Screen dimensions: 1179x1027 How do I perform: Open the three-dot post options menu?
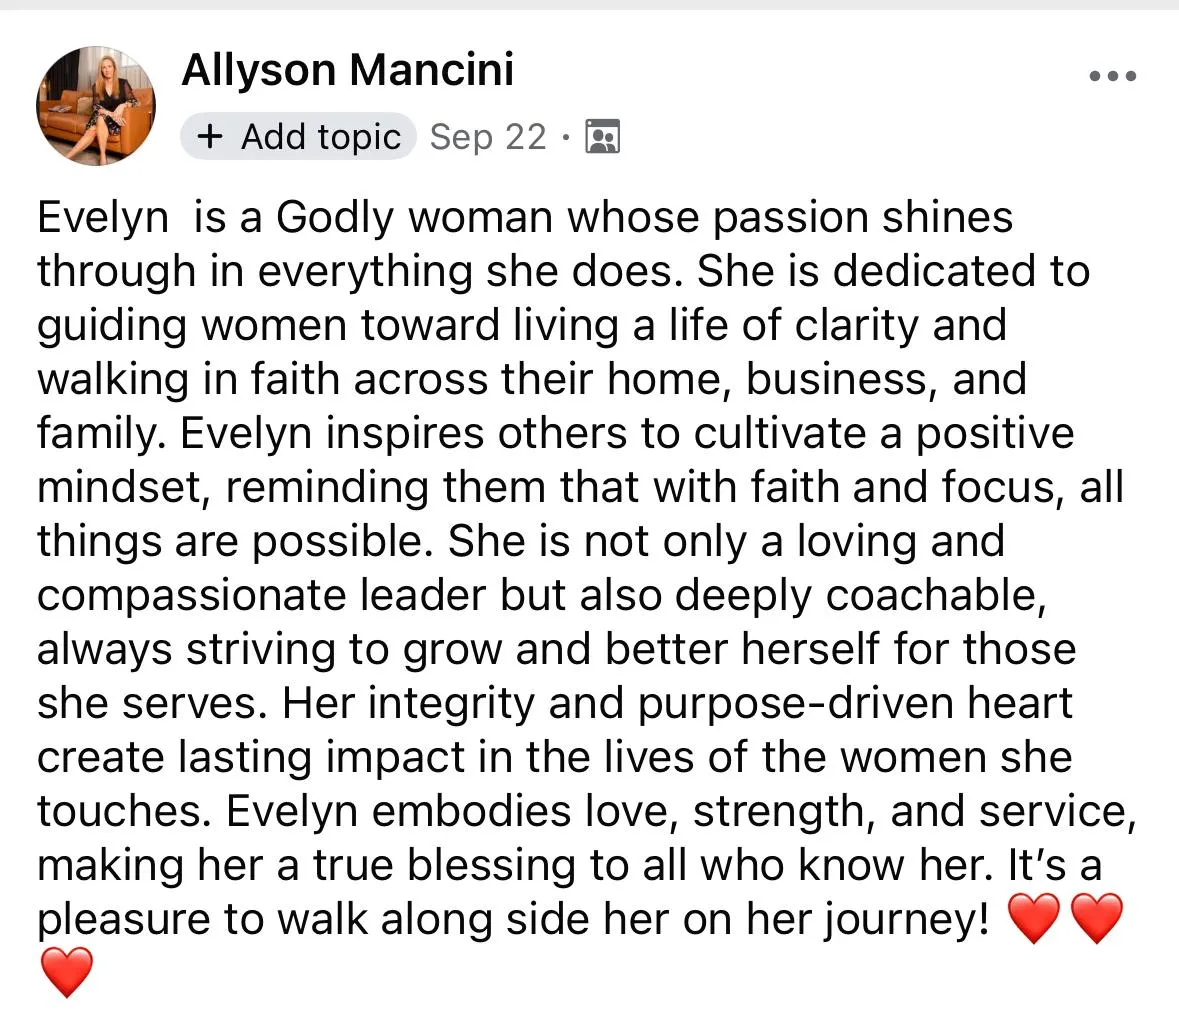1113,76
